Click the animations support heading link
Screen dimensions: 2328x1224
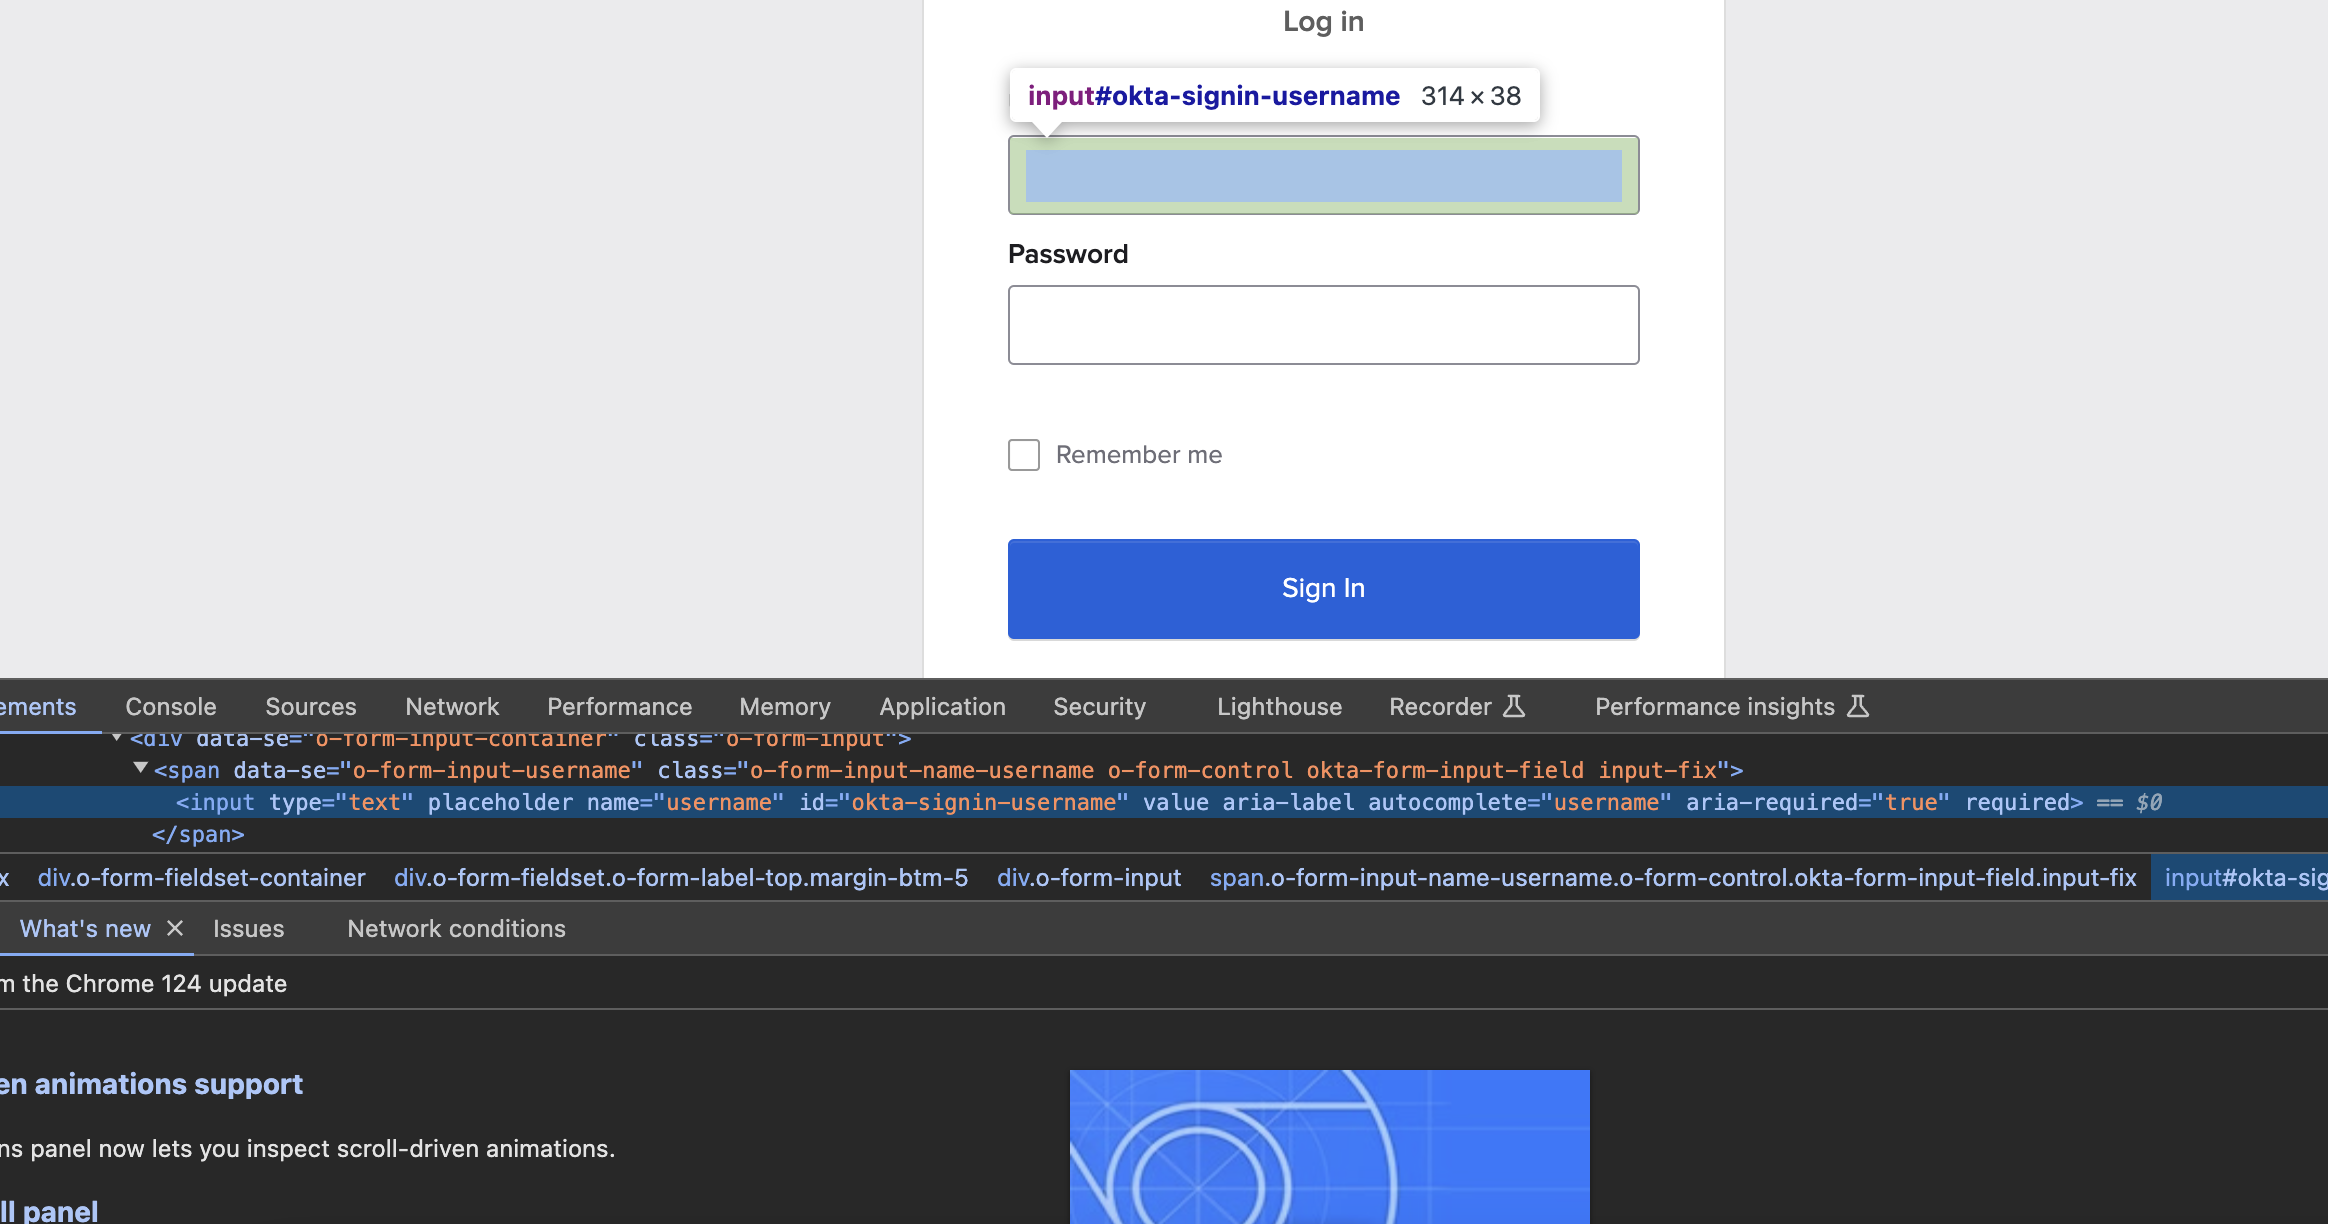click(151, 1084)
